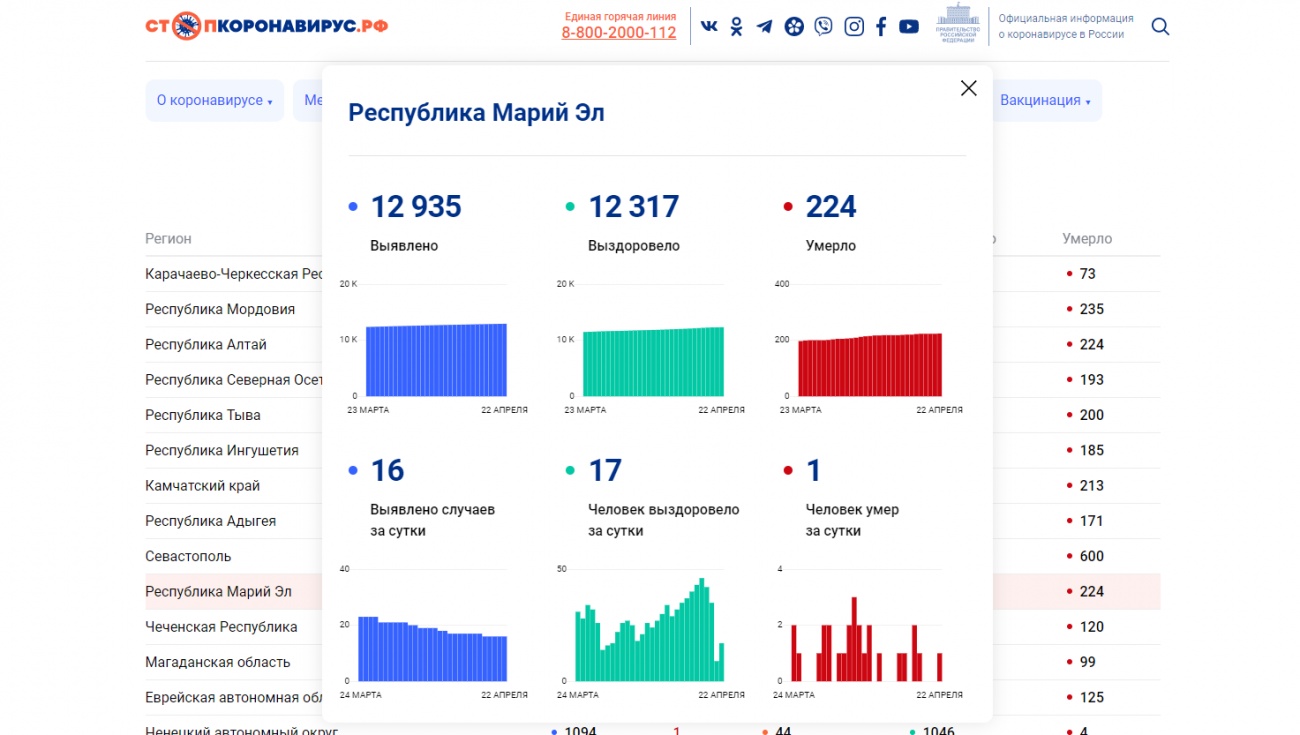This screenshot has height=735, width=1300.
Task: Open the Telegram channel icon
Action: (x=765, y=27)
